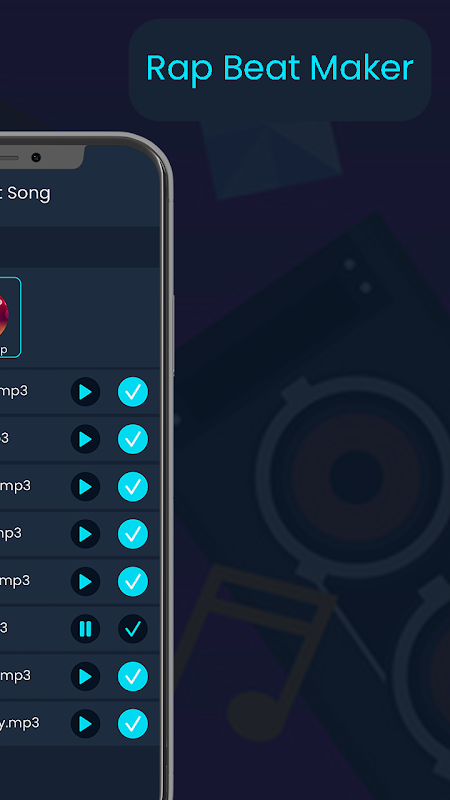Viewport: 450px width, 800px height.
Task: Pause the currently playing sixth track
Action: click(85, 629)
